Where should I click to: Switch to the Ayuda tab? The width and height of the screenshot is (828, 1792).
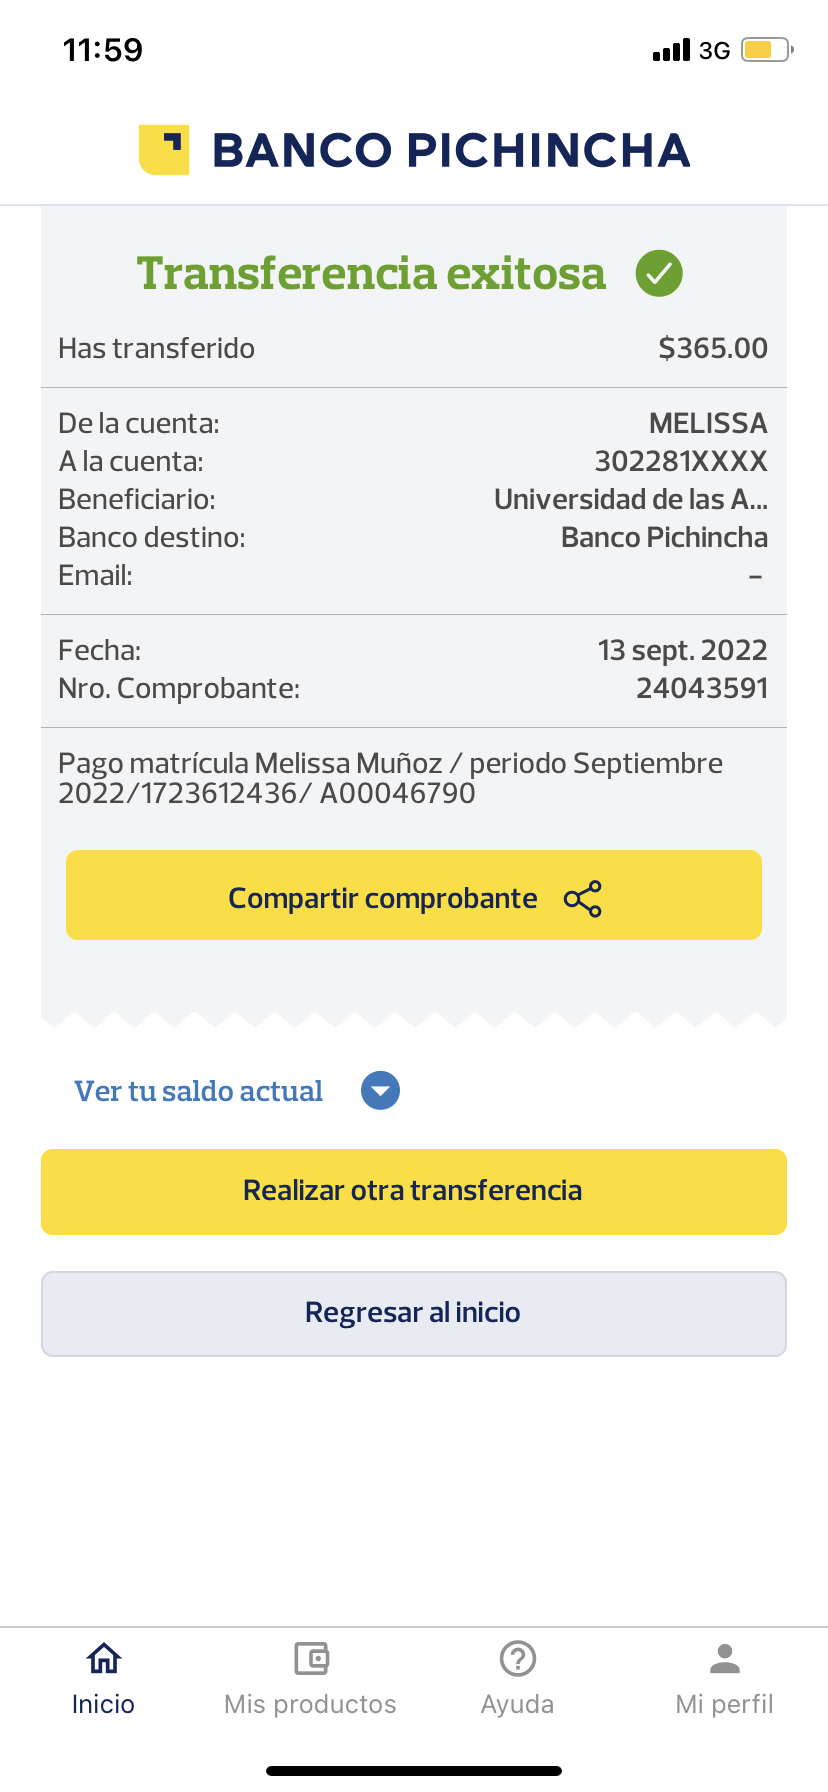pos(518,1703)
